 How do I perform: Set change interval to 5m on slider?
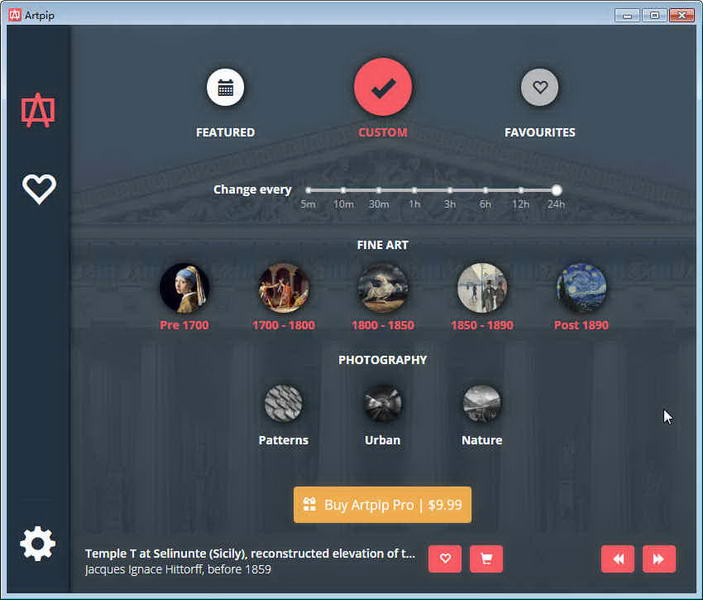308,190
